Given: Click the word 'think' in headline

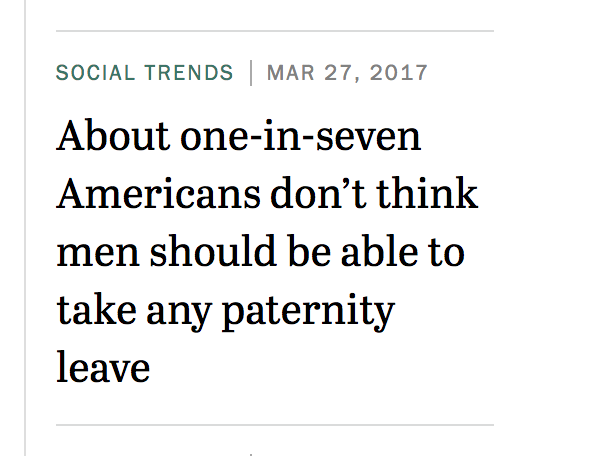Looking at the screenshot, I should click(x=427, y=193).
